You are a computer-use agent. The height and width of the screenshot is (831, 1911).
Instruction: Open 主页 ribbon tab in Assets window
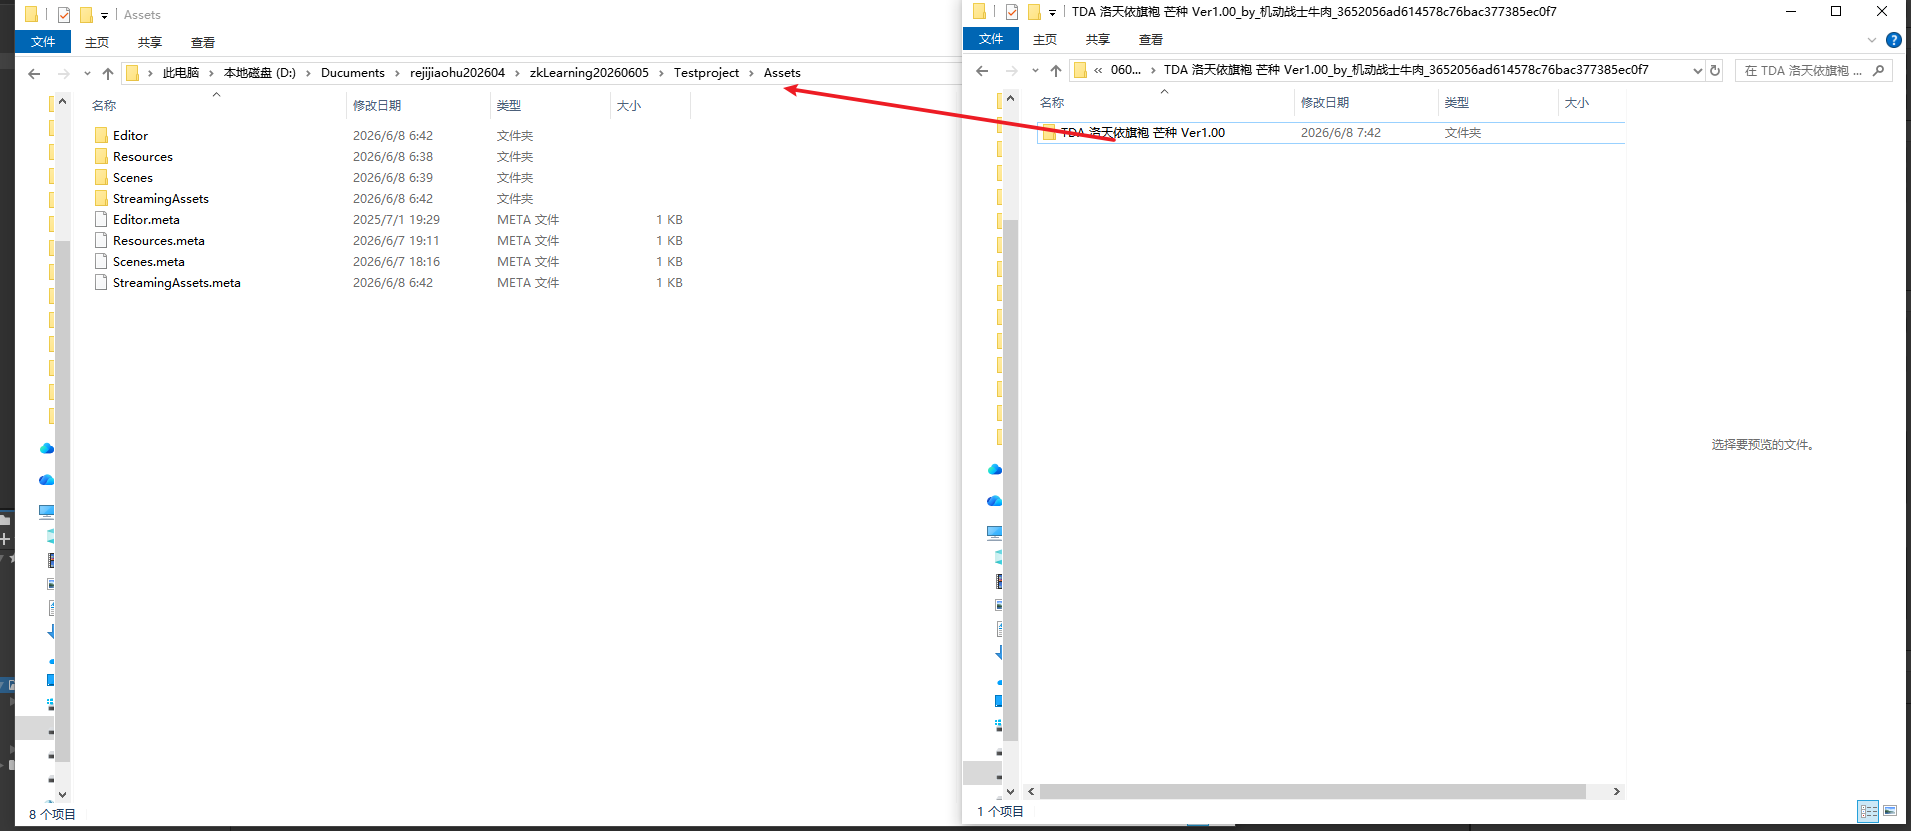tap(97, 42)
